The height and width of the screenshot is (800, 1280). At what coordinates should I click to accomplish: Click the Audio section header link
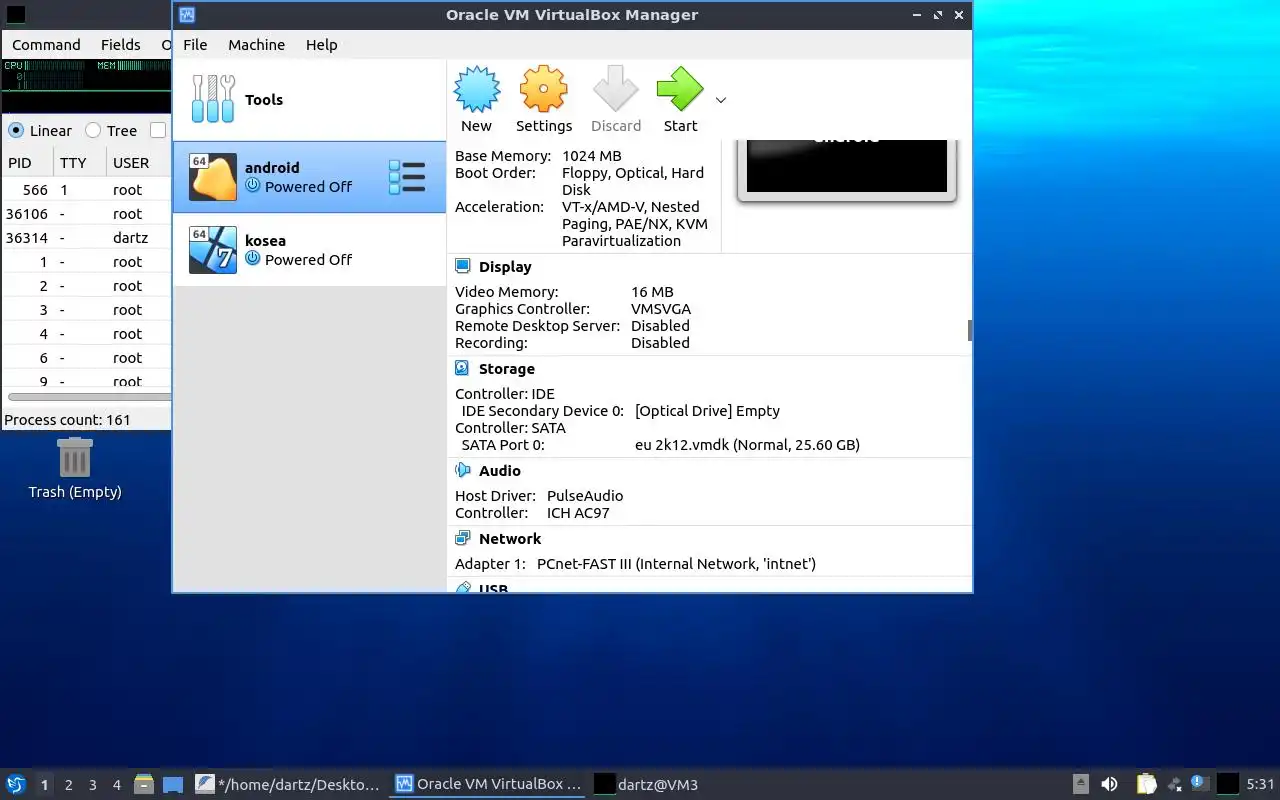[500, 471]
